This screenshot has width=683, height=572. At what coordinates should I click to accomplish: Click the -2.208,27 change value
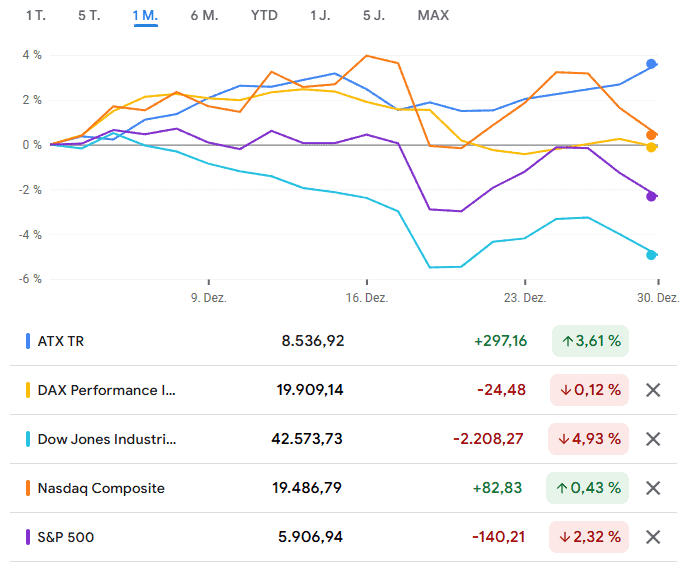pos(488,439)
